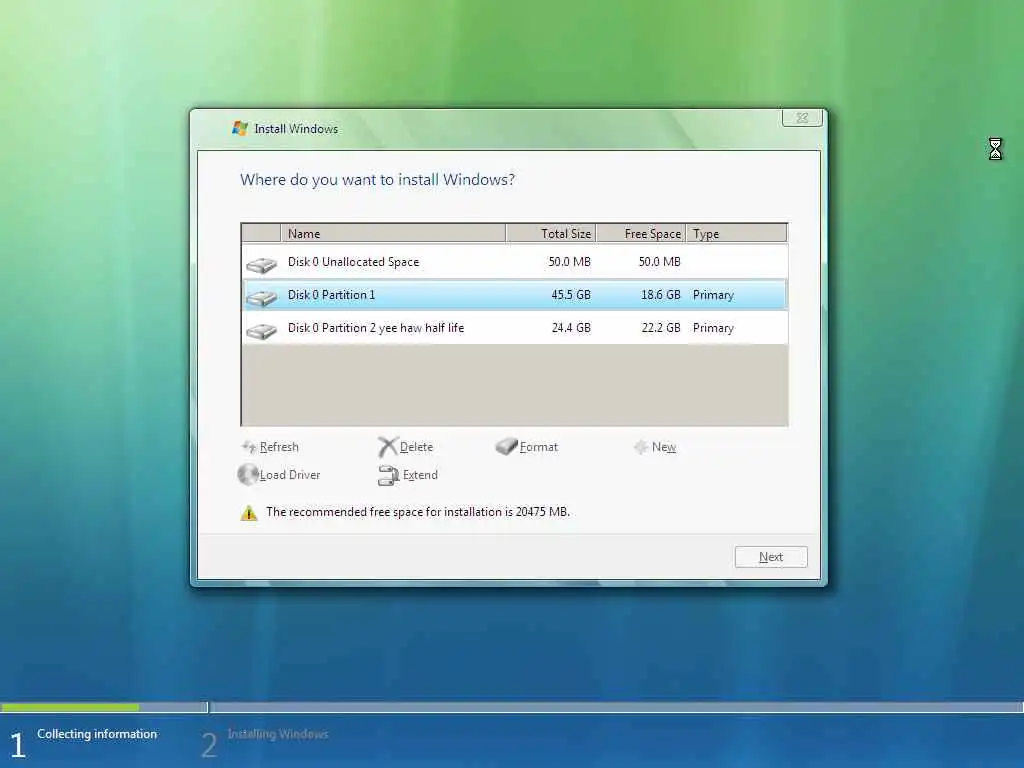Click the 18.6 GB free space cell
This screenshot has width=1024, height=768.
(x=660, y=295)
